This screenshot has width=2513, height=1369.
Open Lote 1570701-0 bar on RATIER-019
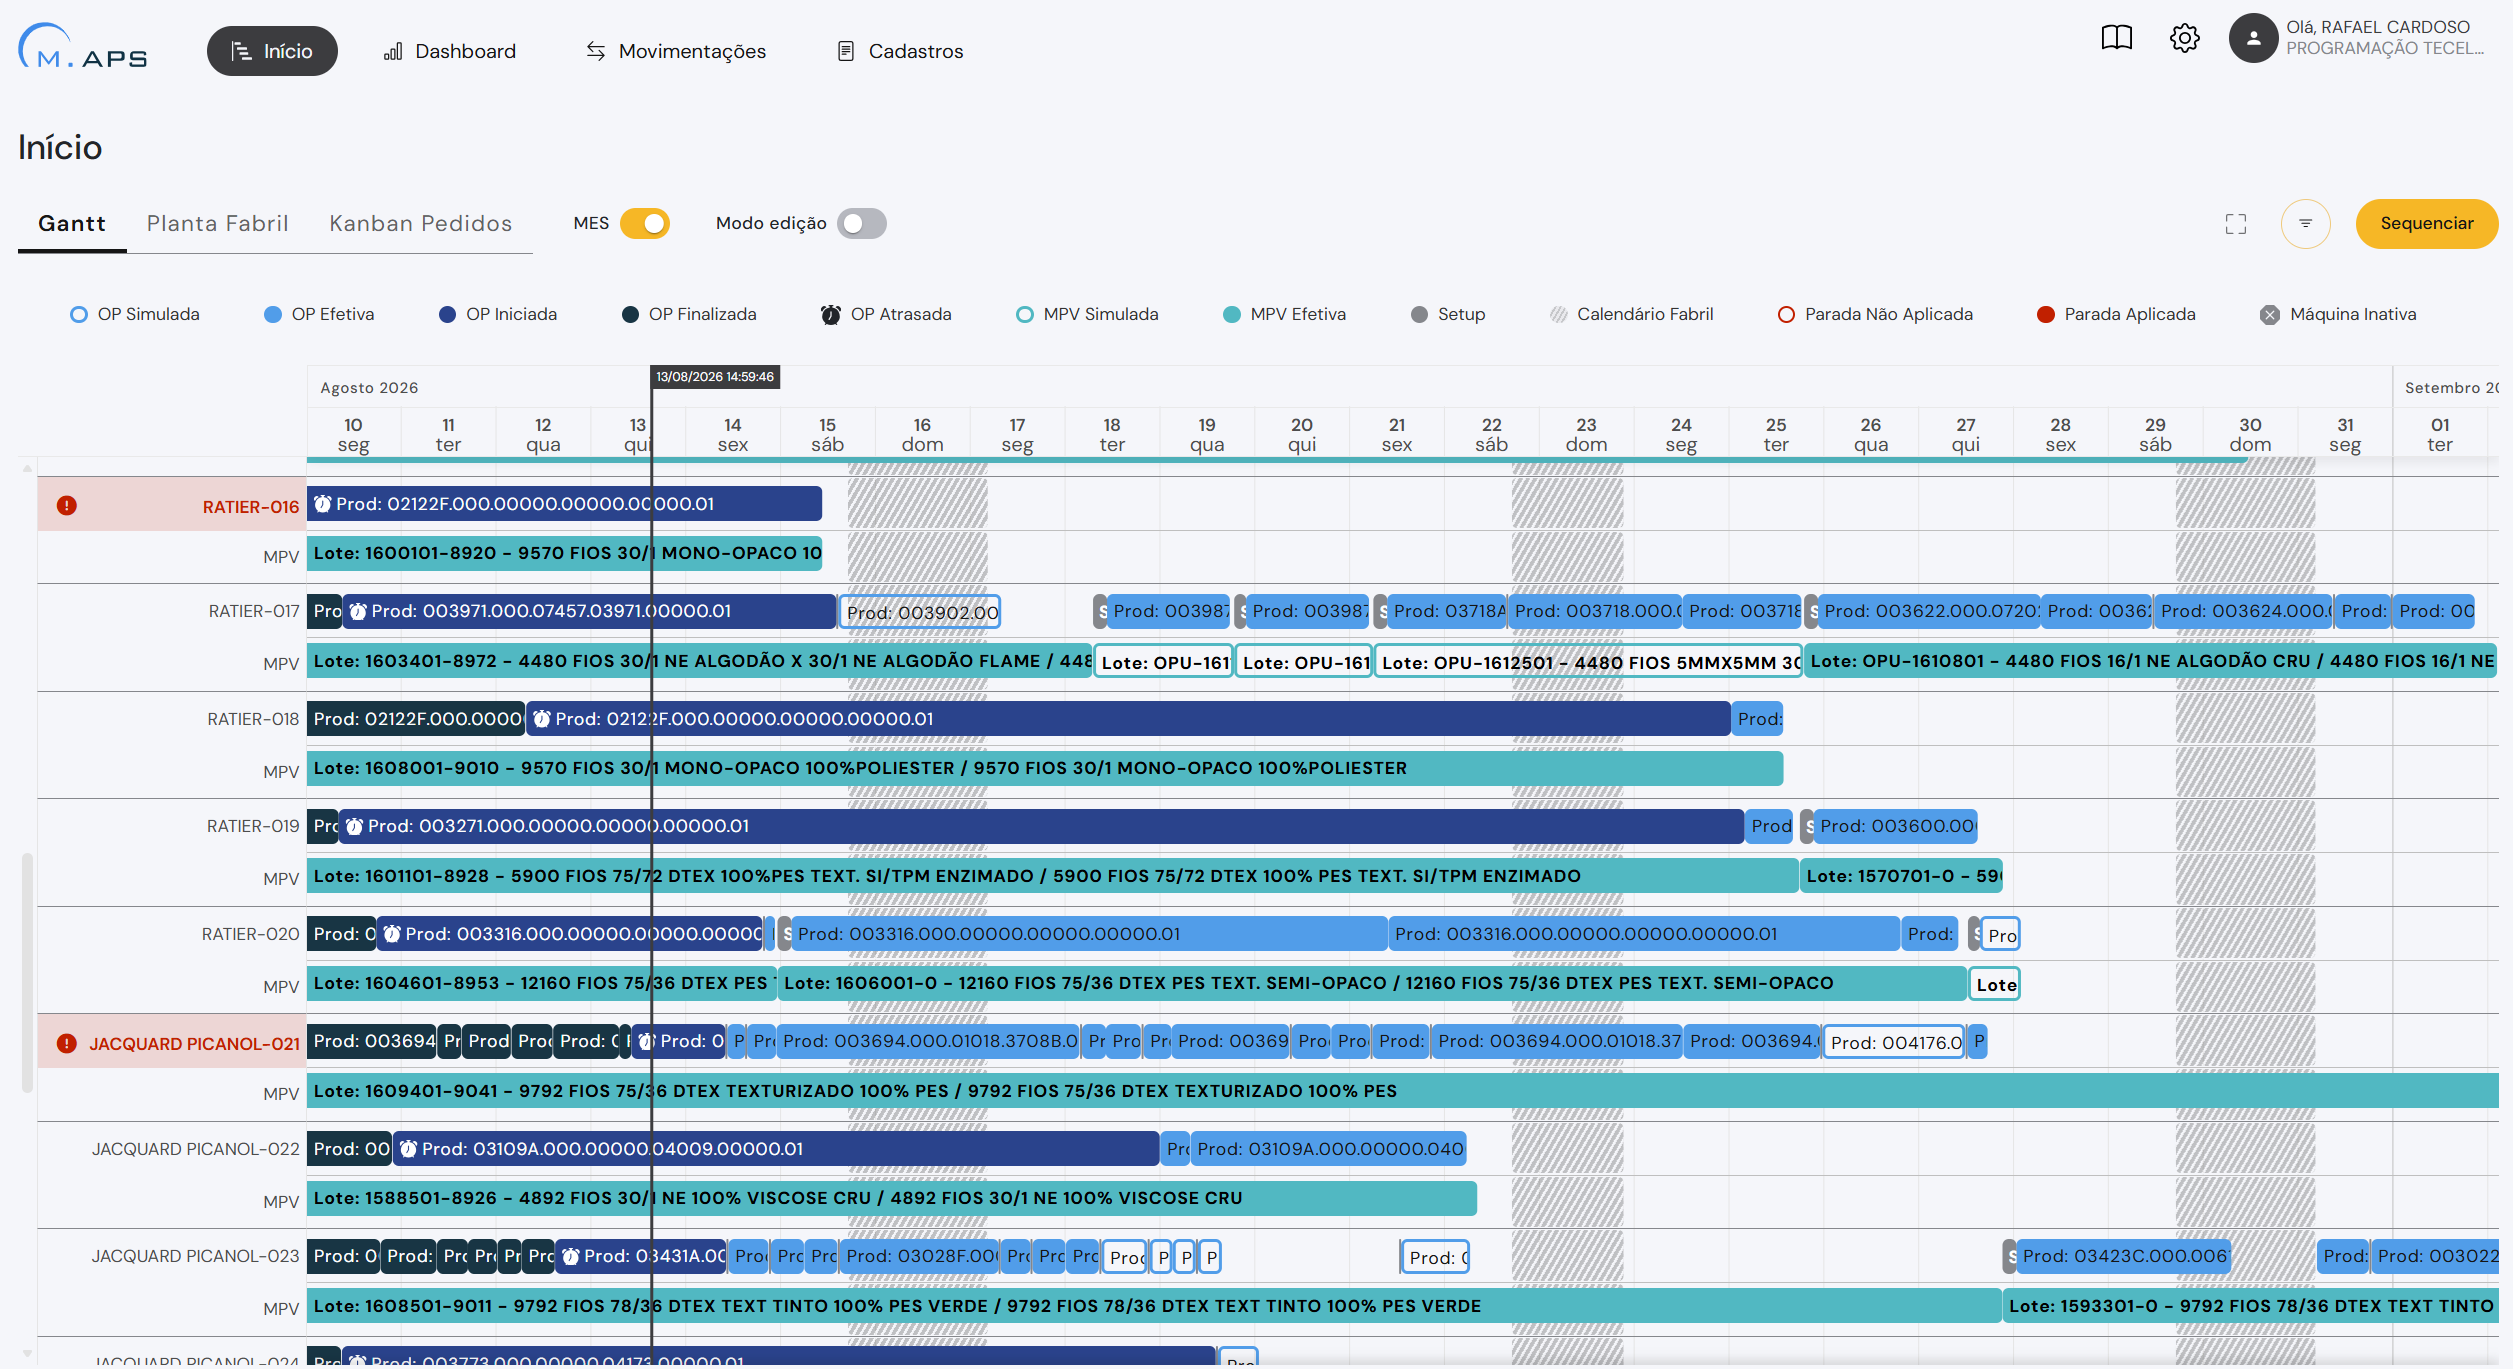[1901, 876]
